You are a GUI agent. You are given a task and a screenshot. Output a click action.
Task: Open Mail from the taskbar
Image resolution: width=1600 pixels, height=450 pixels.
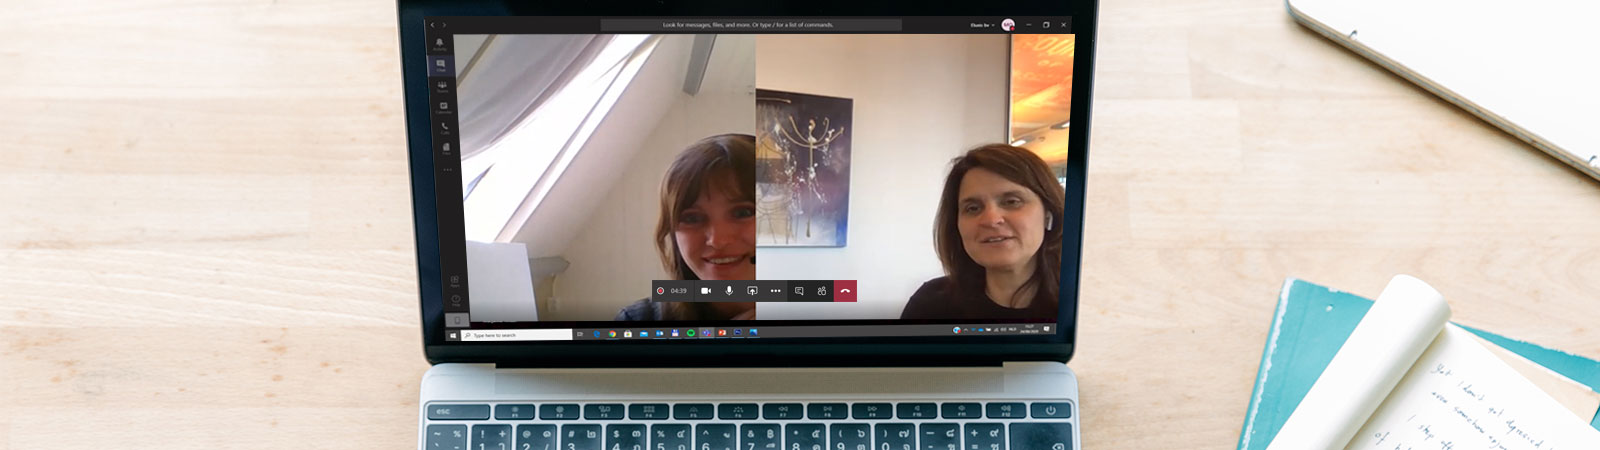pyautogui.click(x=644, y=334)
